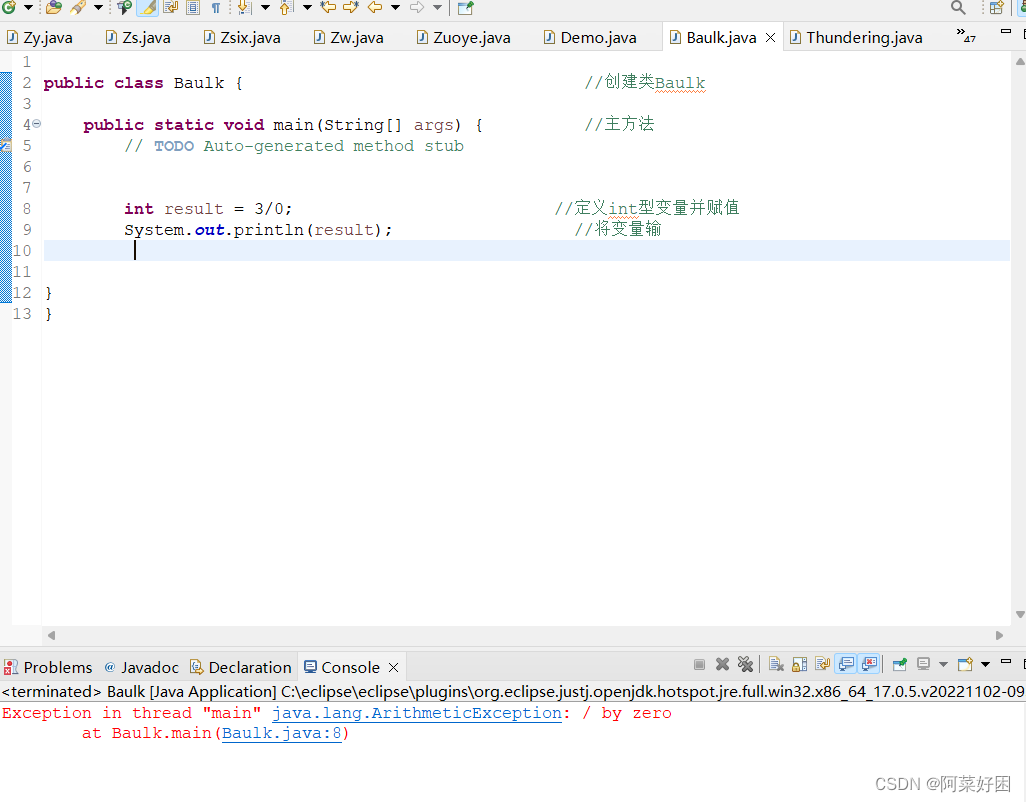Navigate Back with the left arrow

click(375, 8)
